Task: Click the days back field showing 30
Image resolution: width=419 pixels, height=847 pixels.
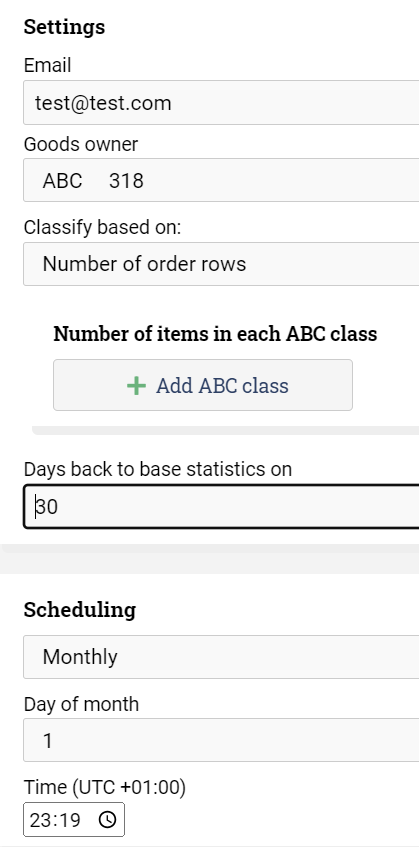Action: point(221,507)
